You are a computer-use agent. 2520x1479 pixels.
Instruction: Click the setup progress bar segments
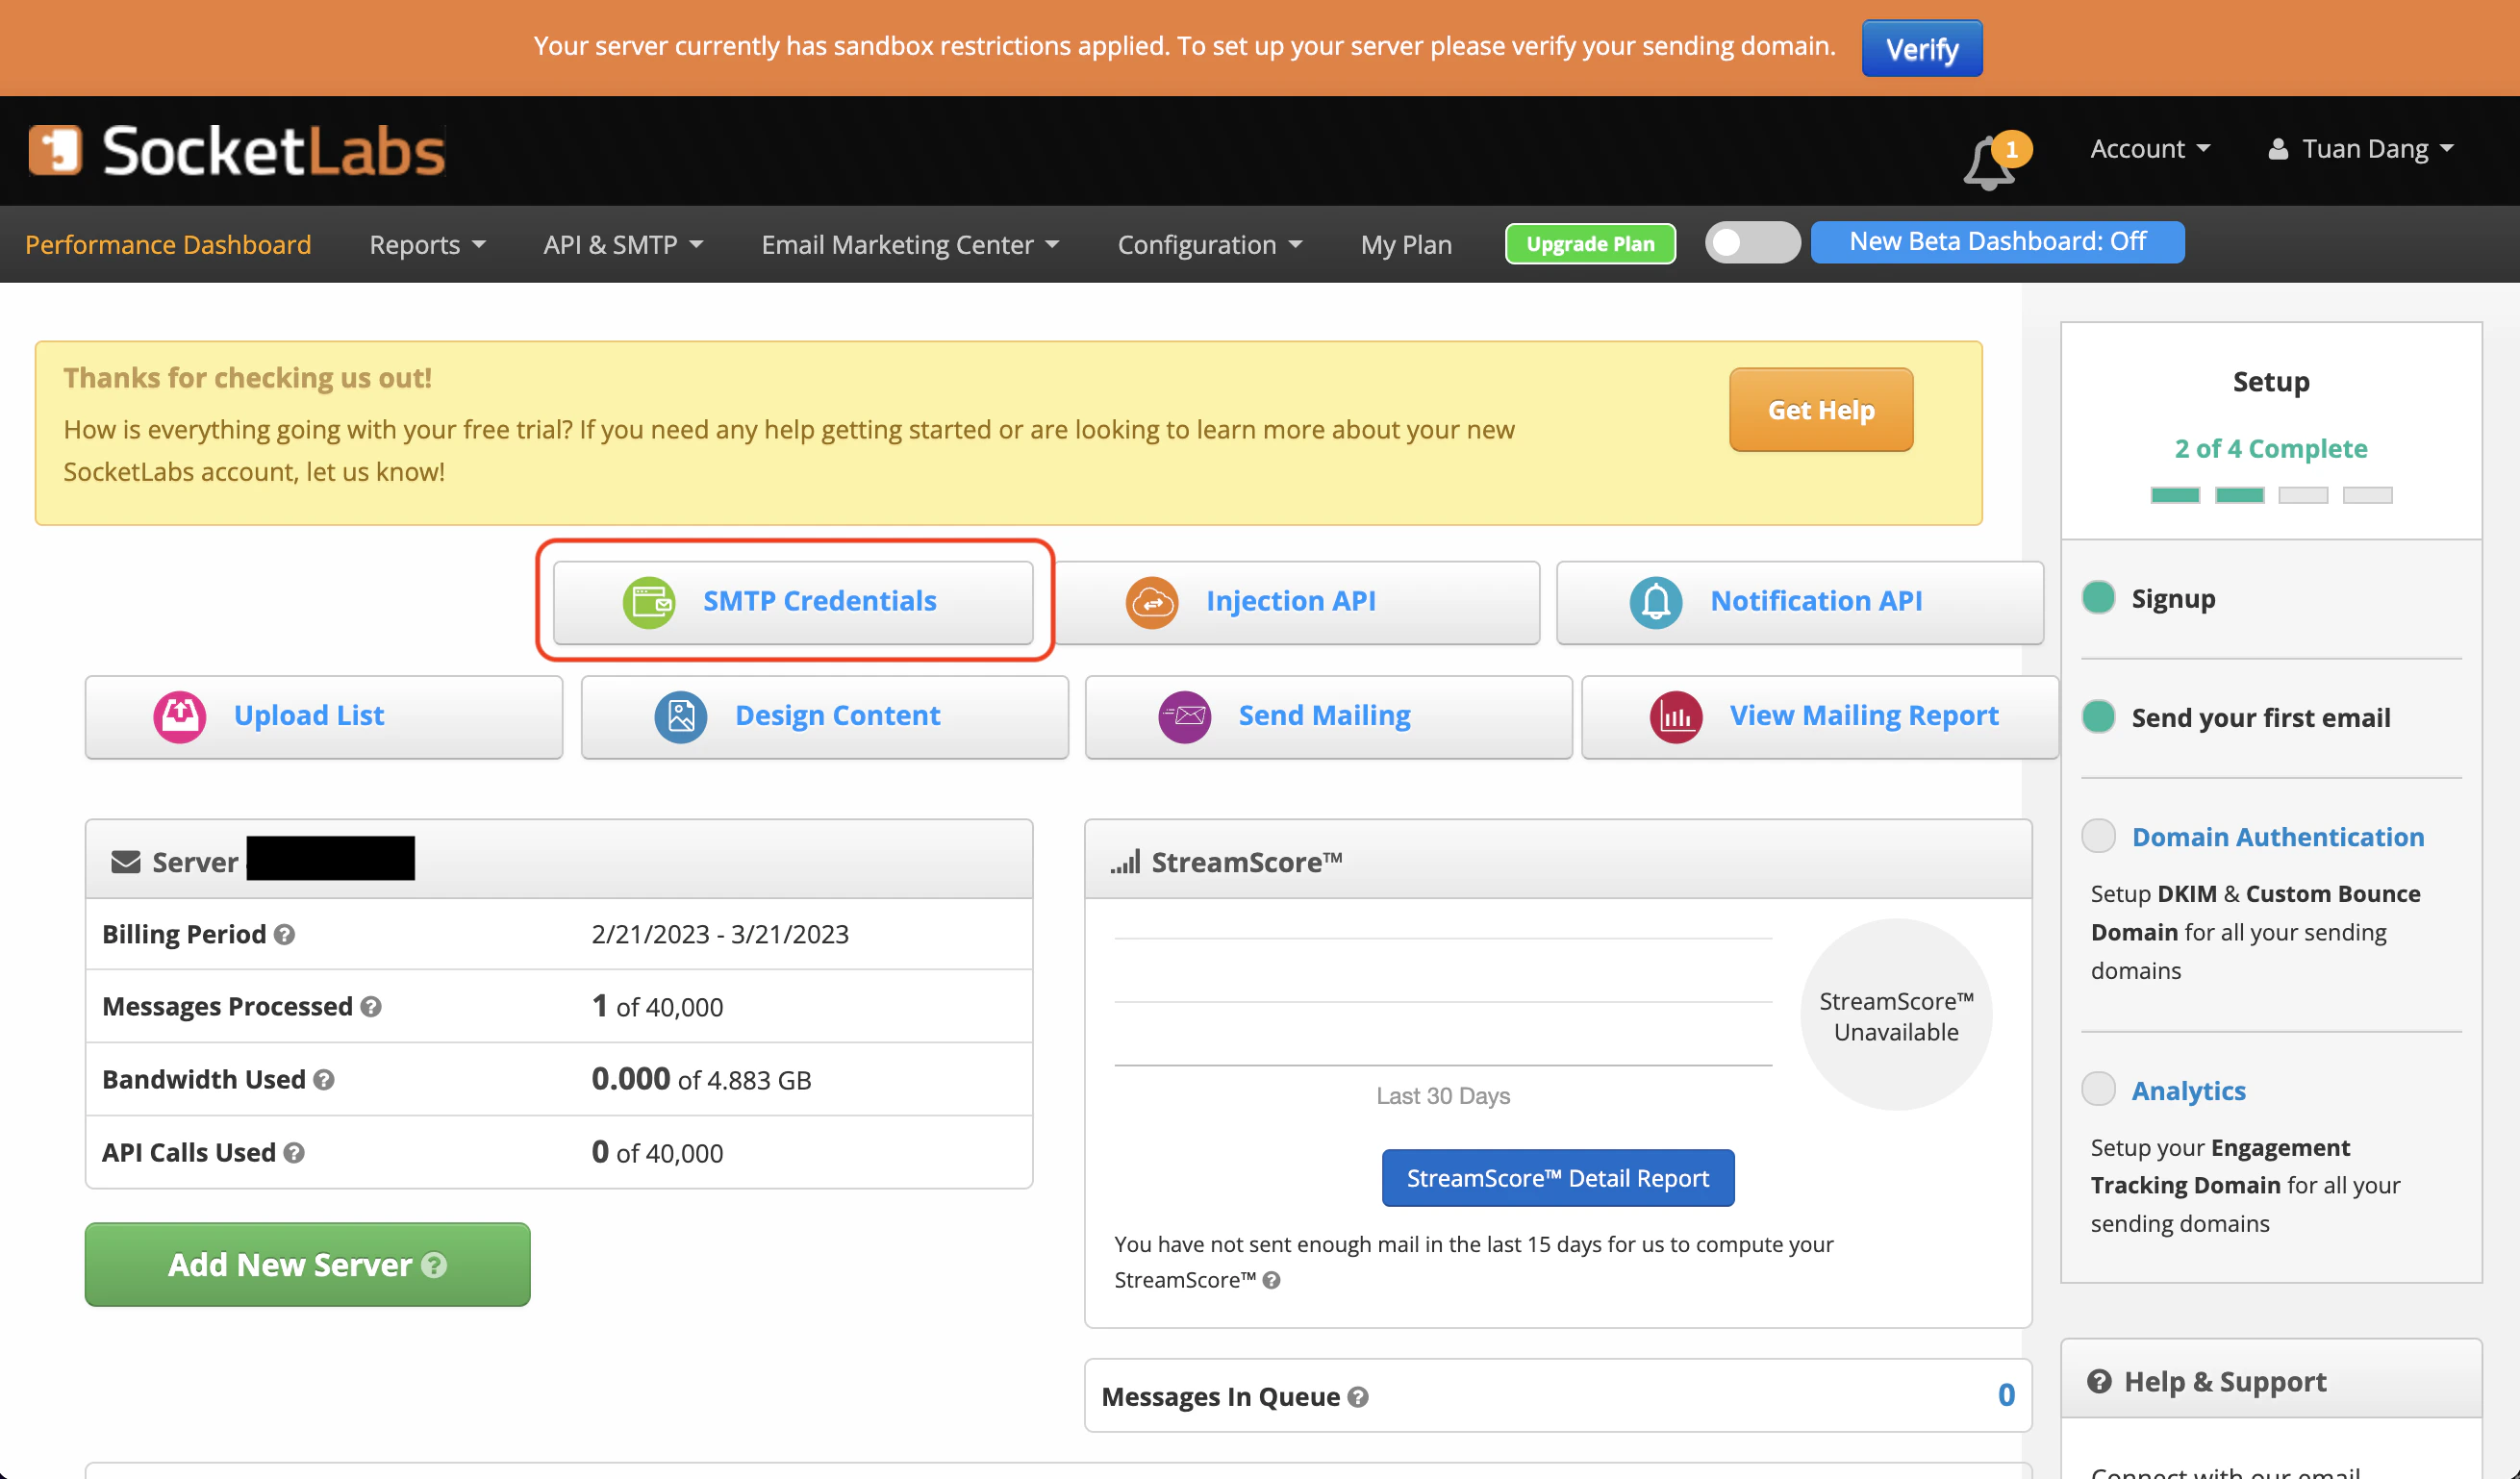[x=2271, y=494]
